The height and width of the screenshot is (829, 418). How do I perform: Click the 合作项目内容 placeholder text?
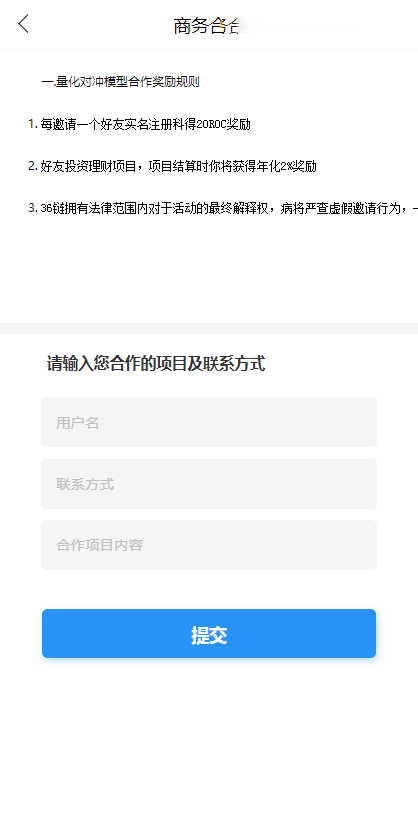tap(99, 546)
